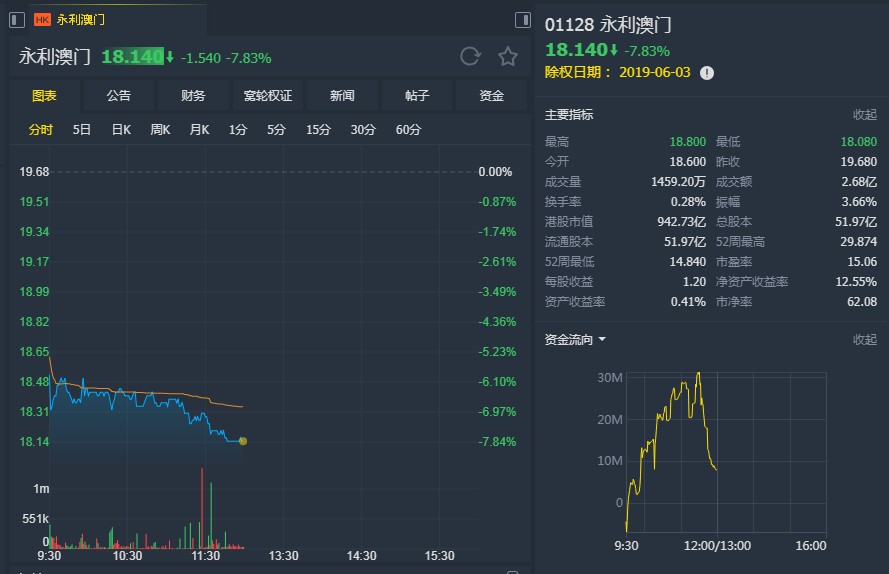Click the refresh quote icon

pos(470,57)
